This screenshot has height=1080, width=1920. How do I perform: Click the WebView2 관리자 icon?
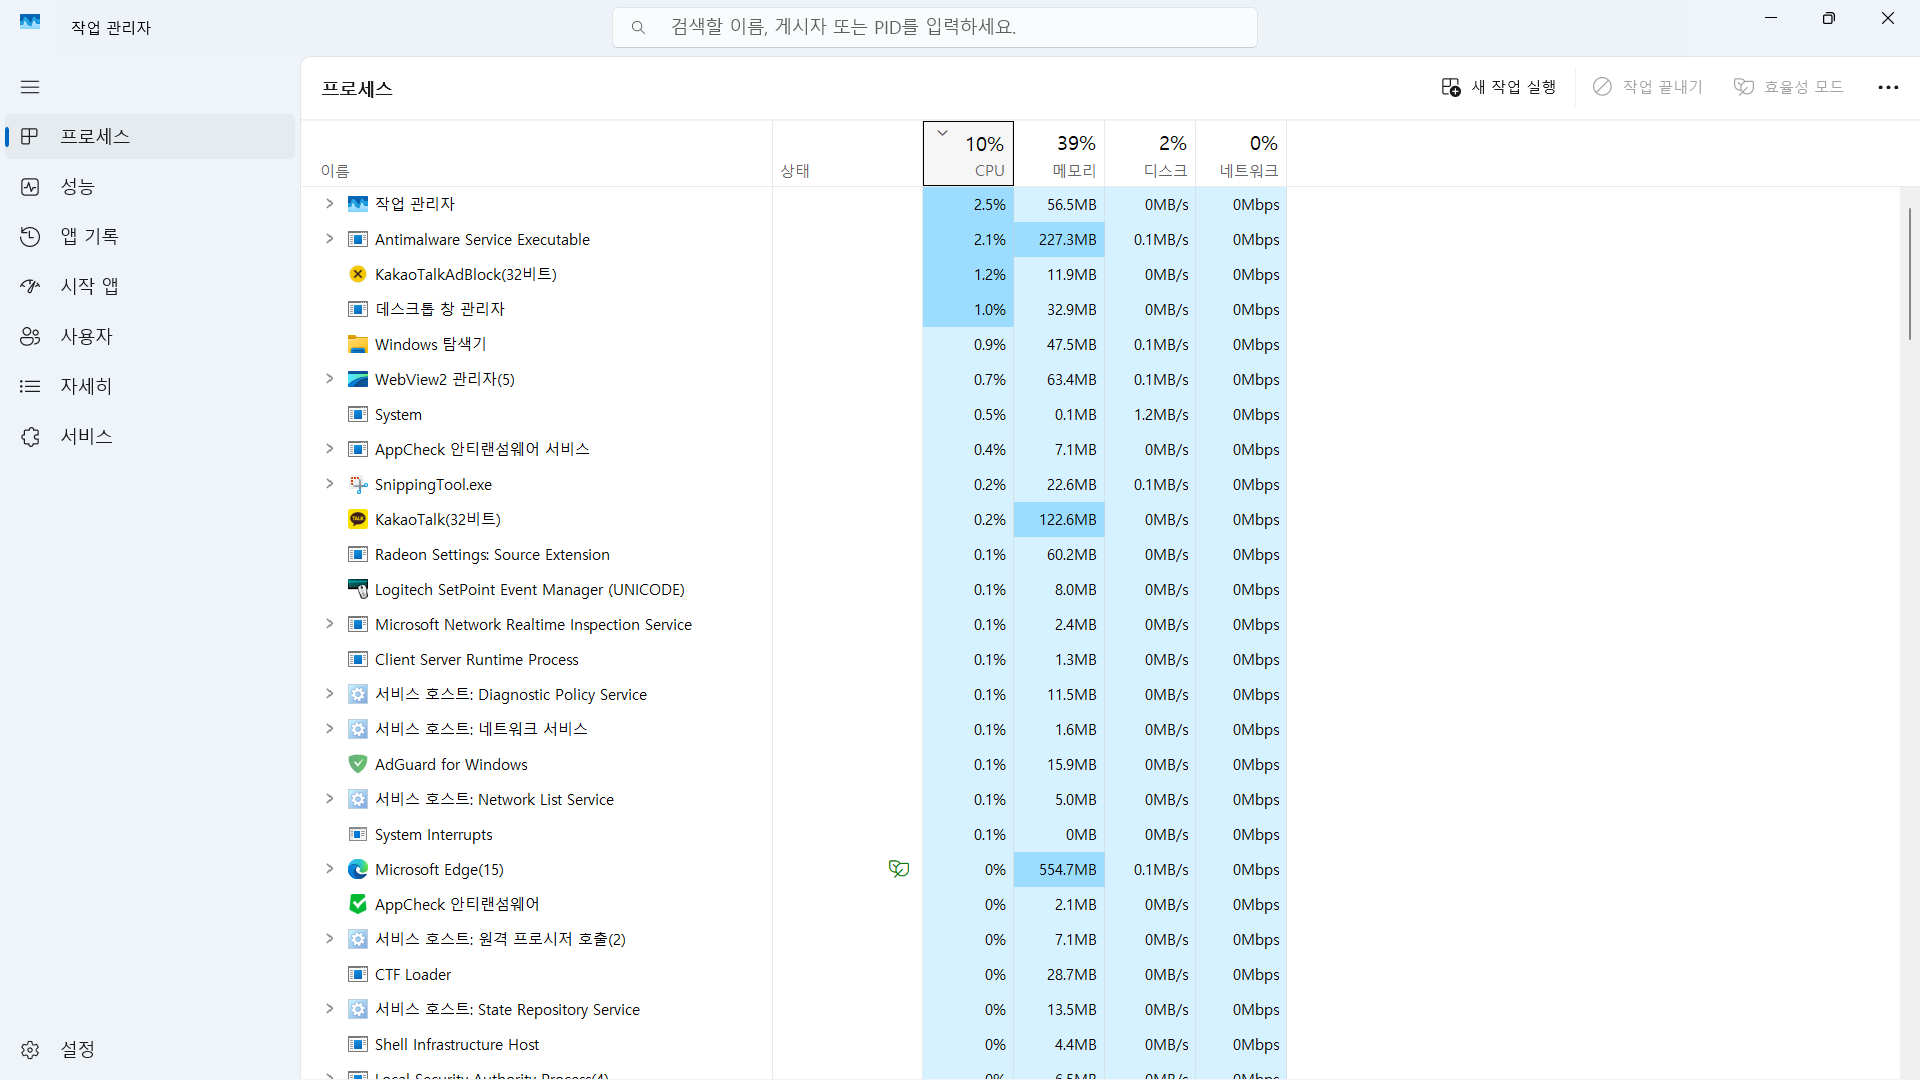tap(358, 379)
